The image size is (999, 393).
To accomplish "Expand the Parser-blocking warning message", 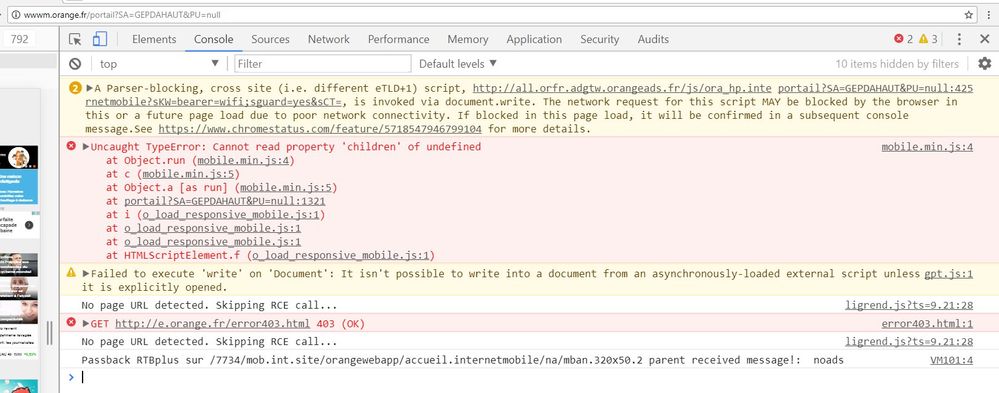I will coord(90,88).
